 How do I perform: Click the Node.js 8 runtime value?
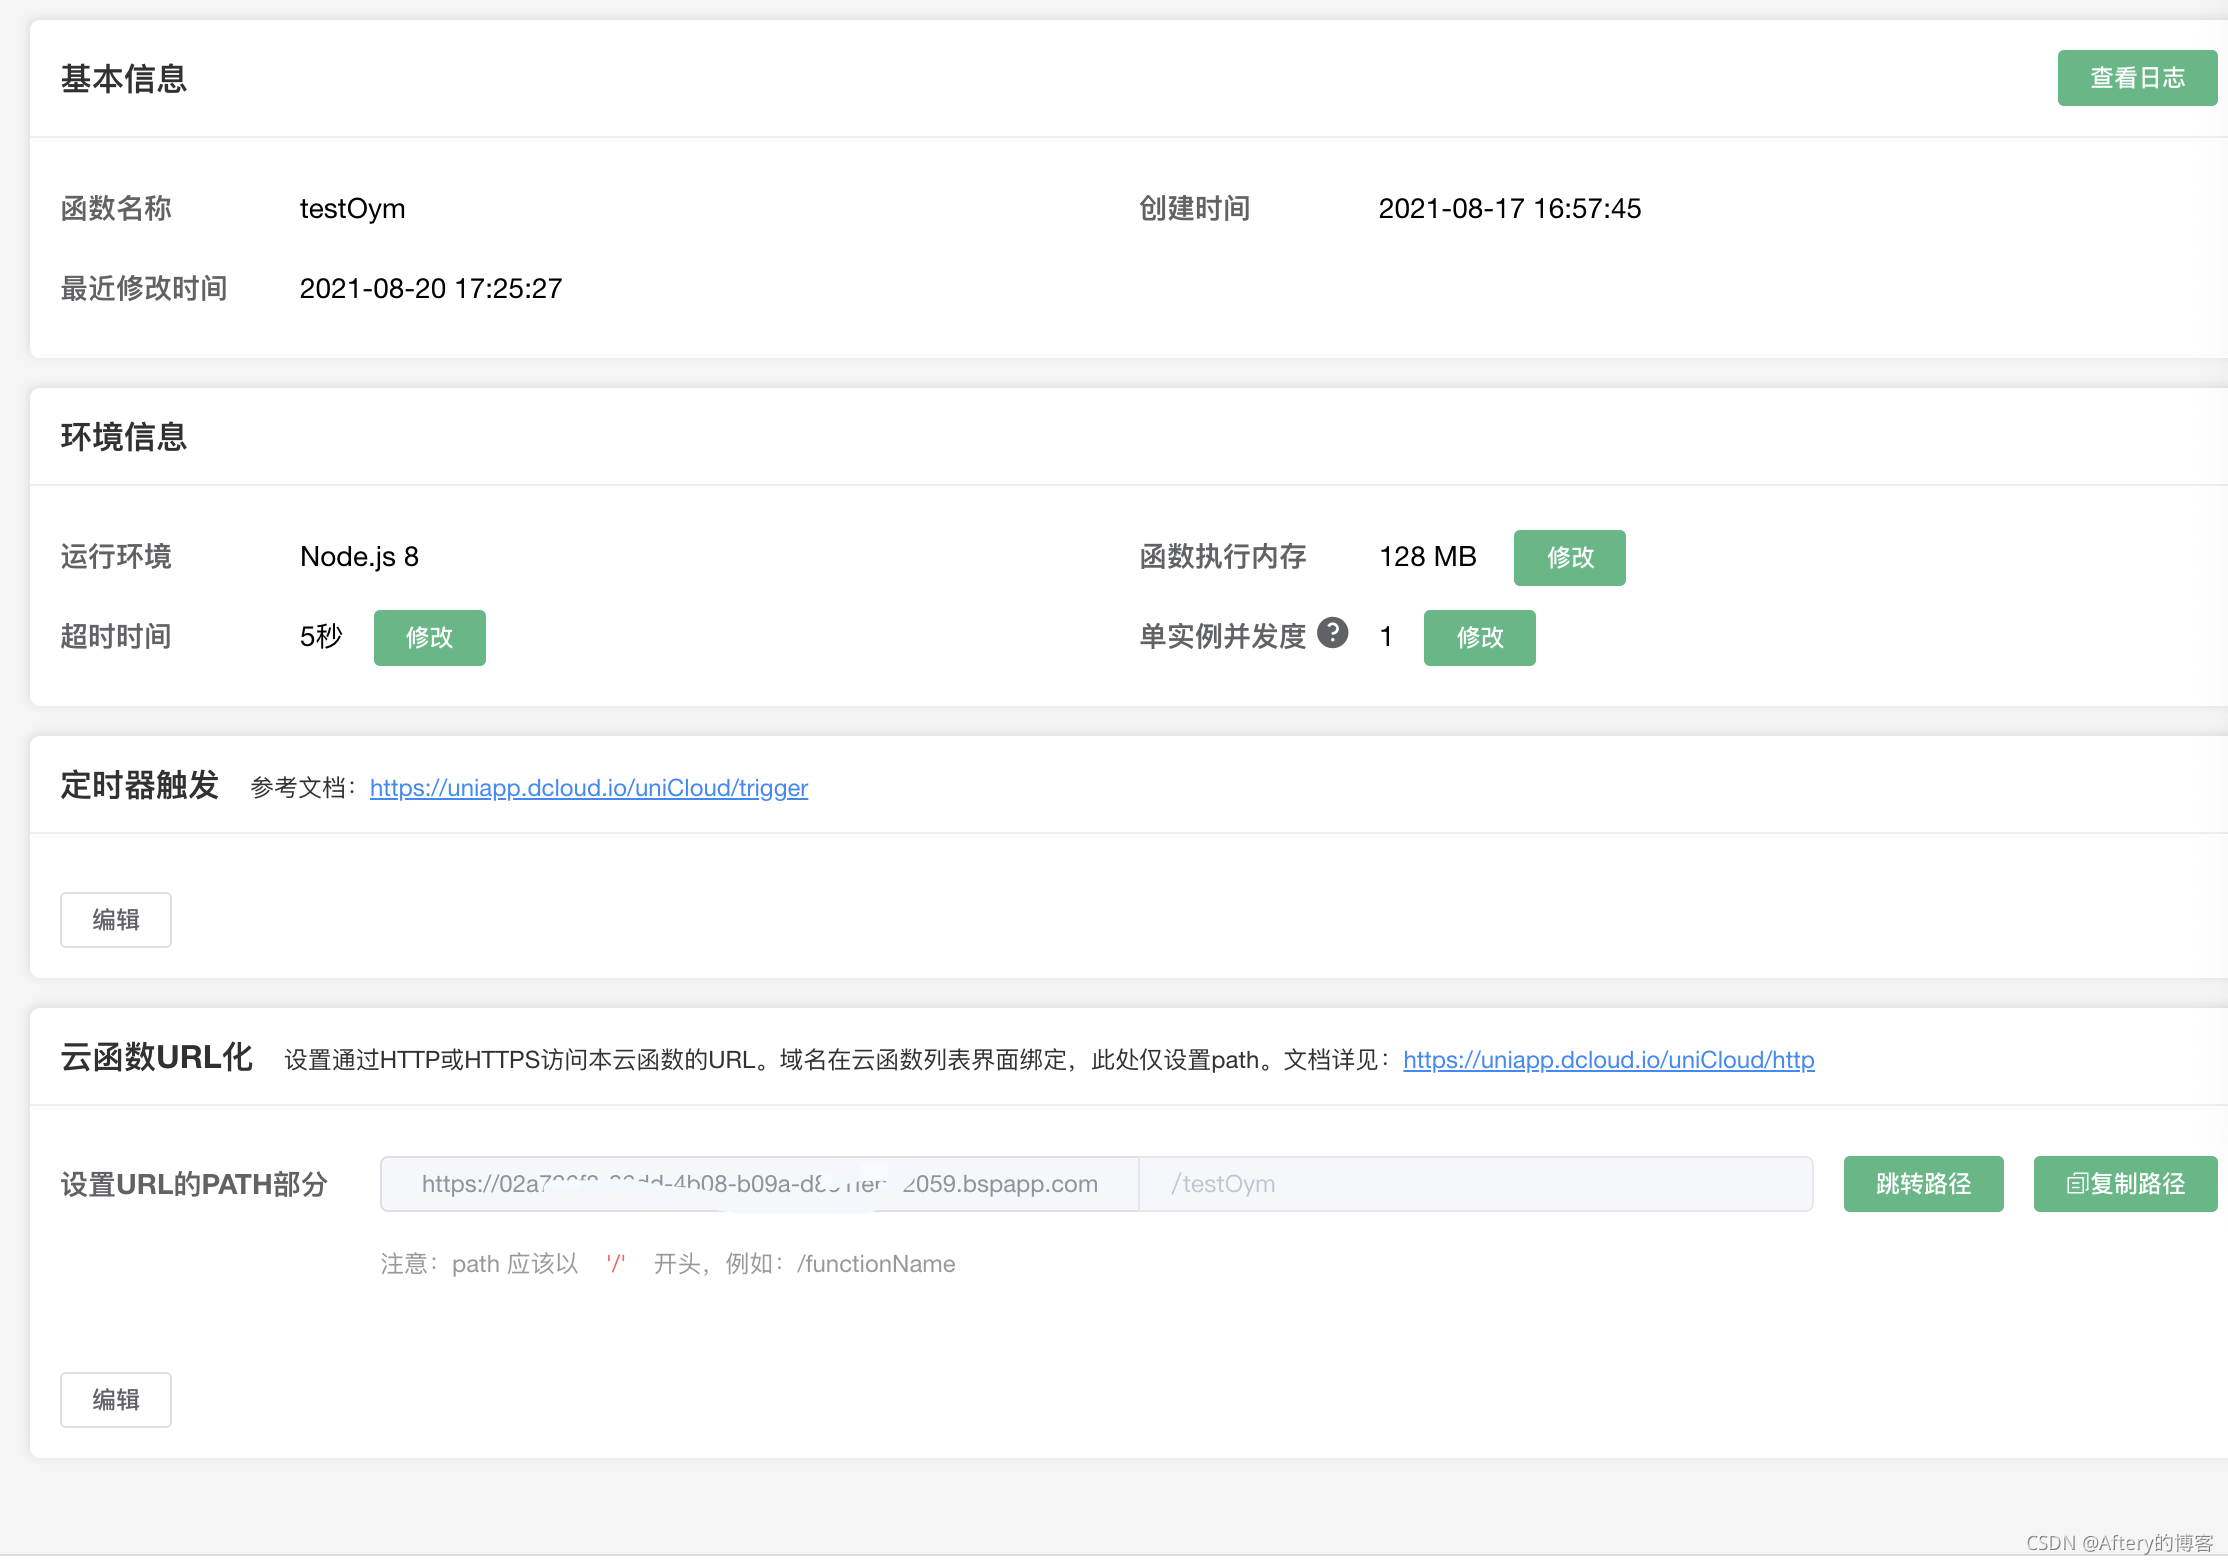359,557
